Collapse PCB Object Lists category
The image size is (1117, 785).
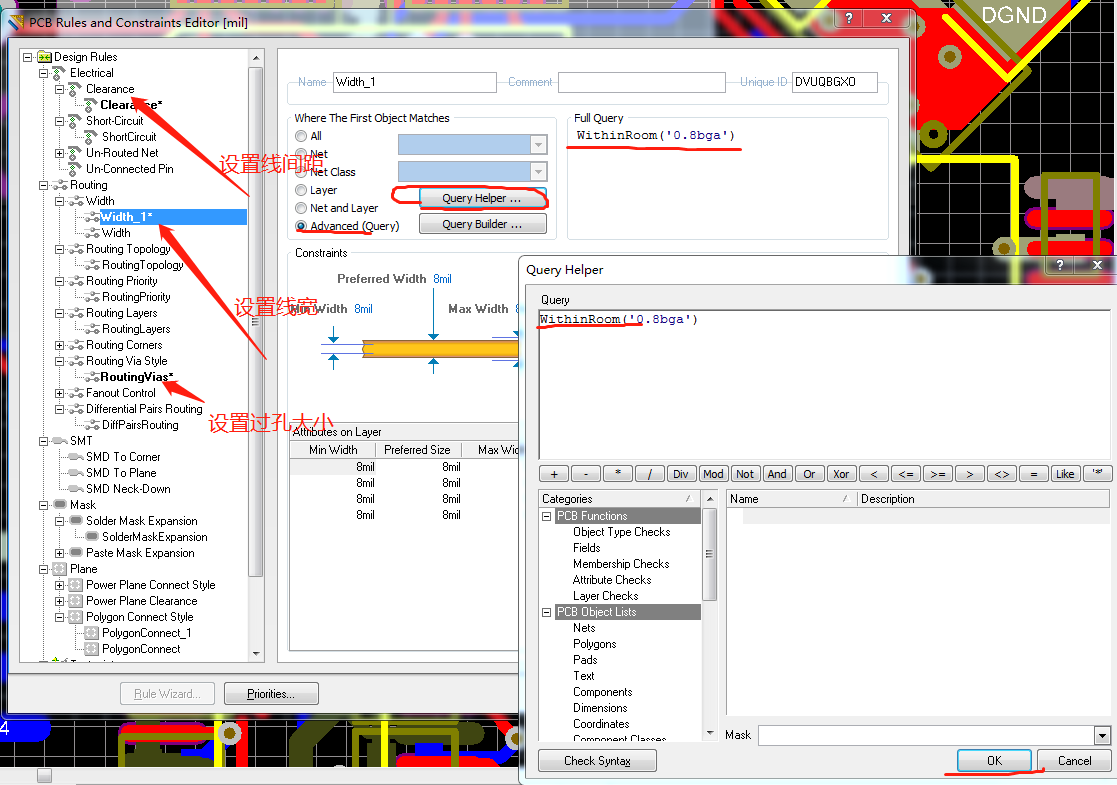pos(546,612)
